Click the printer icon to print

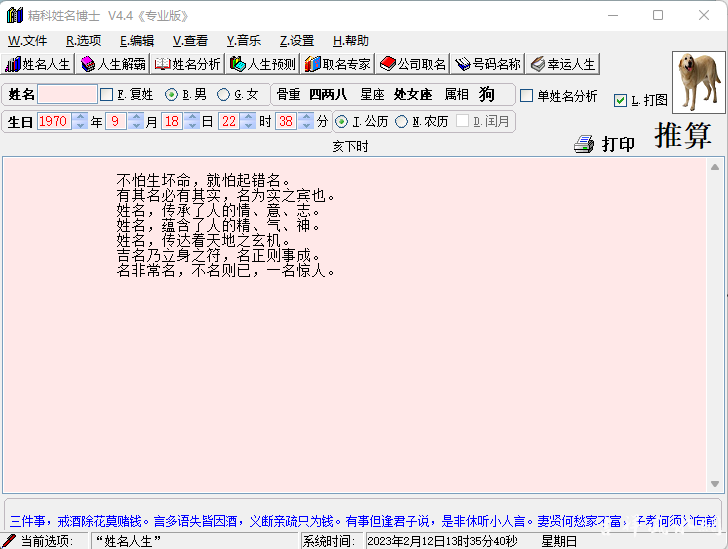(584, 144)
